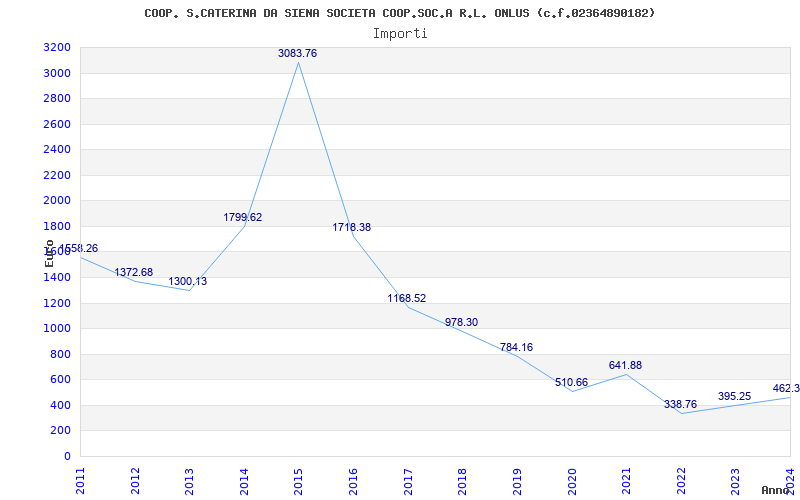Select the 2022 year axis label
This screenshot has width=800, height=500.
pos(681,481)
